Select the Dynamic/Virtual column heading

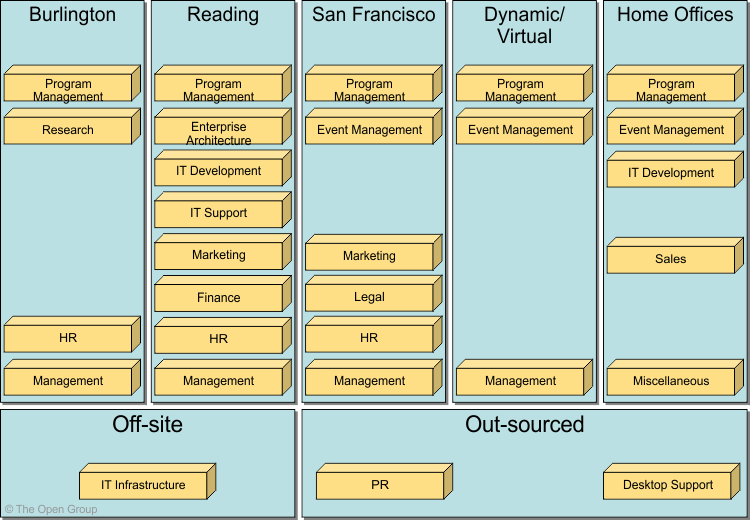tap(524, 25)
